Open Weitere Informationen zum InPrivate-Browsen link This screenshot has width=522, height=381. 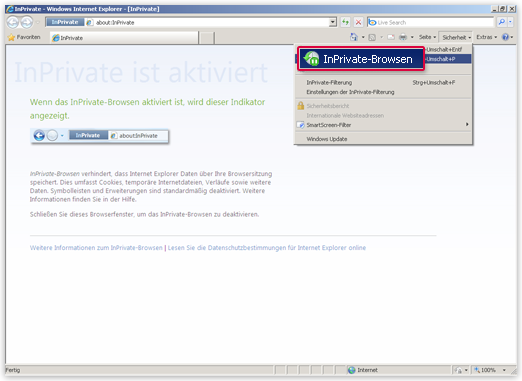click(x=96, y=248)
